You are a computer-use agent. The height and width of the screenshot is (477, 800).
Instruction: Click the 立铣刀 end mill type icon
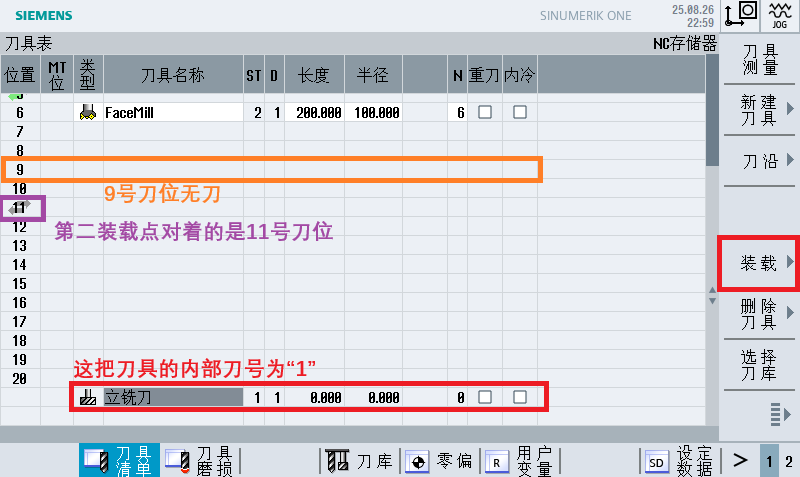(88, 397)
